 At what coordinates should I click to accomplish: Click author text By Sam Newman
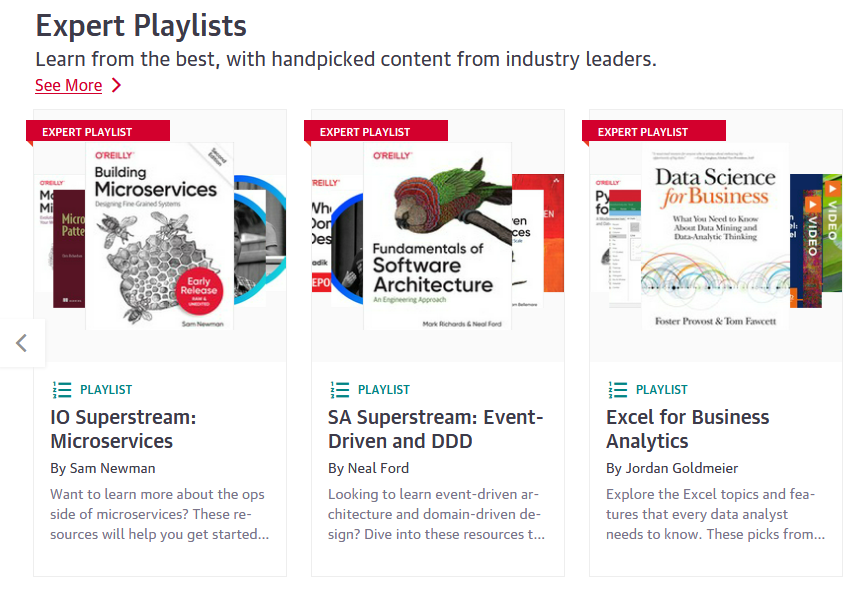[103, 468]
